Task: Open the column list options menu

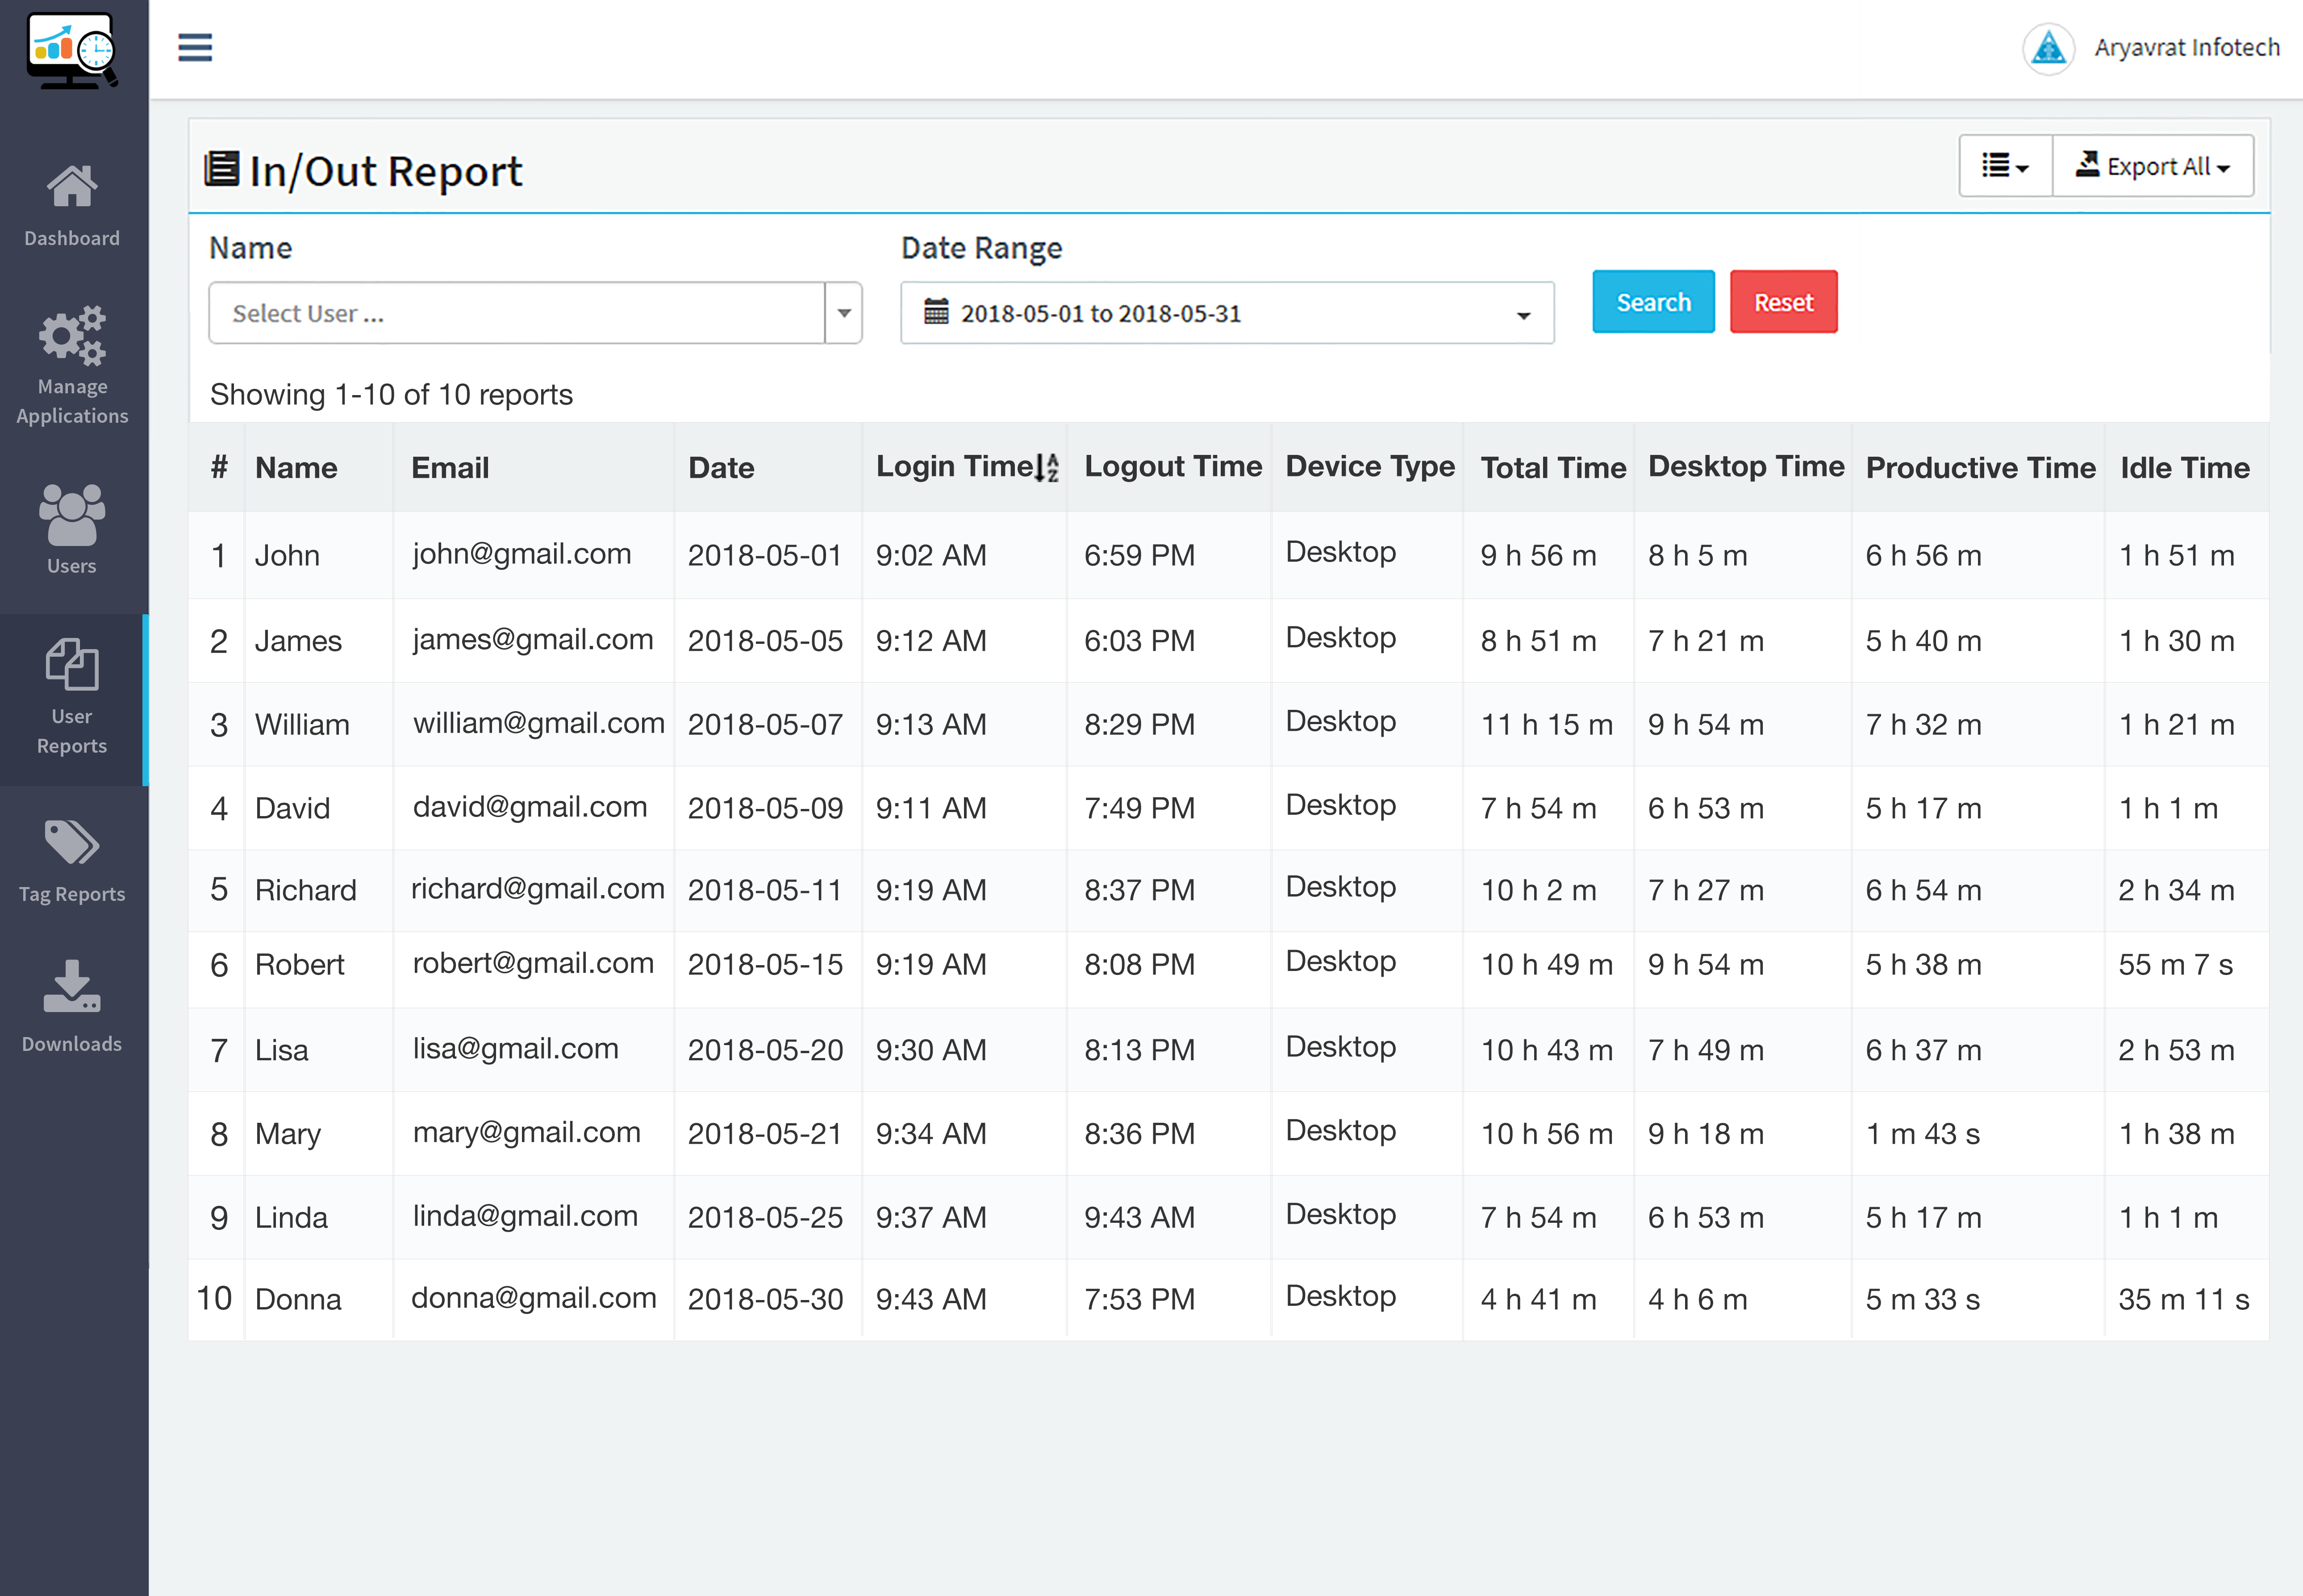Action: 2004,165
